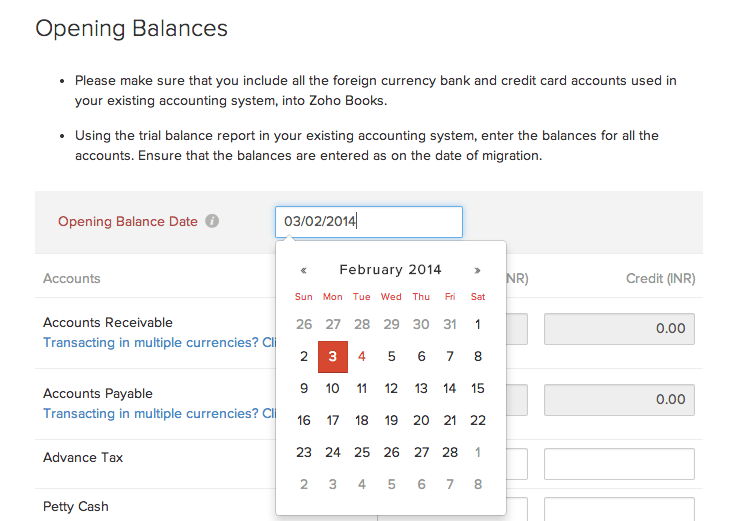Choose February 1 in the first week row
The height and width of the screenshot is (521, 730).
(x=478, y=325)
